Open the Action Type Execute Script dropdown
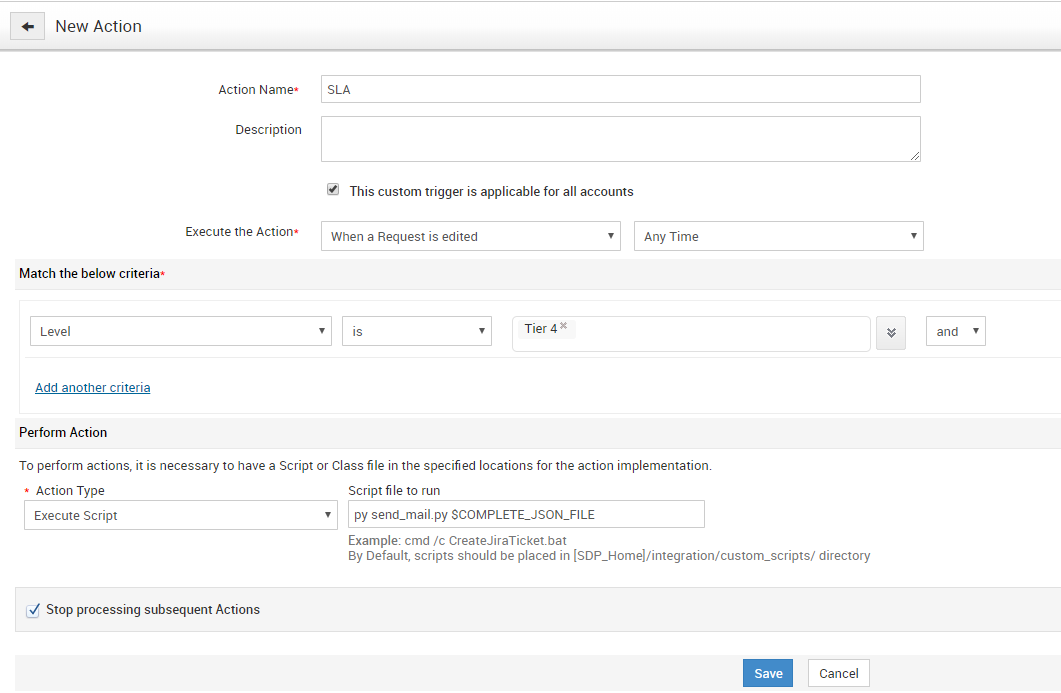 pos(180,515)
